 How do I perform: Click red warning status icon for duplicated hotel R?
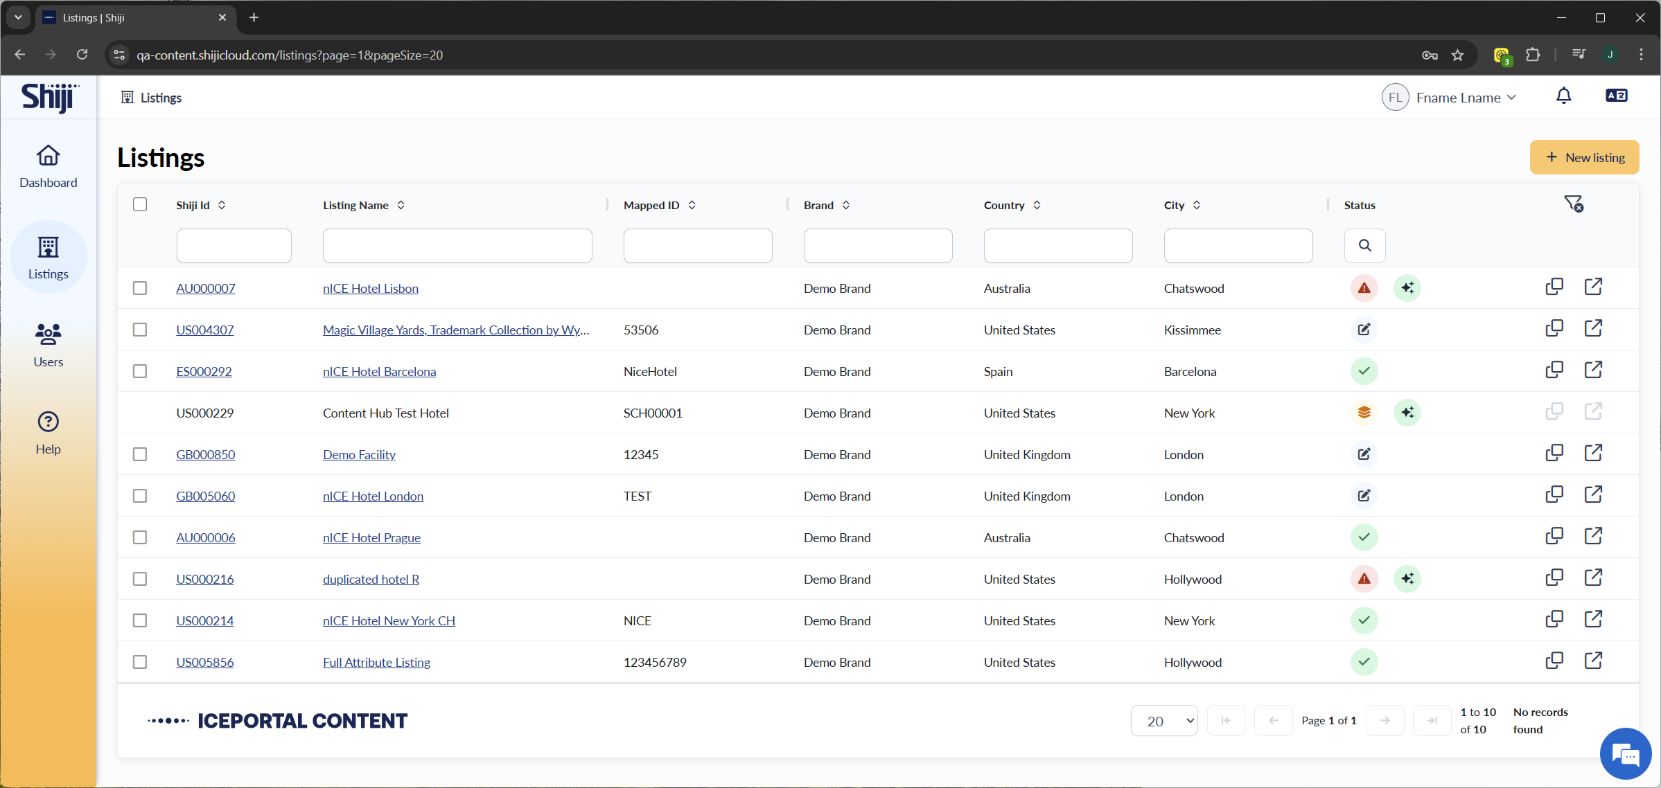point(1363,579)
